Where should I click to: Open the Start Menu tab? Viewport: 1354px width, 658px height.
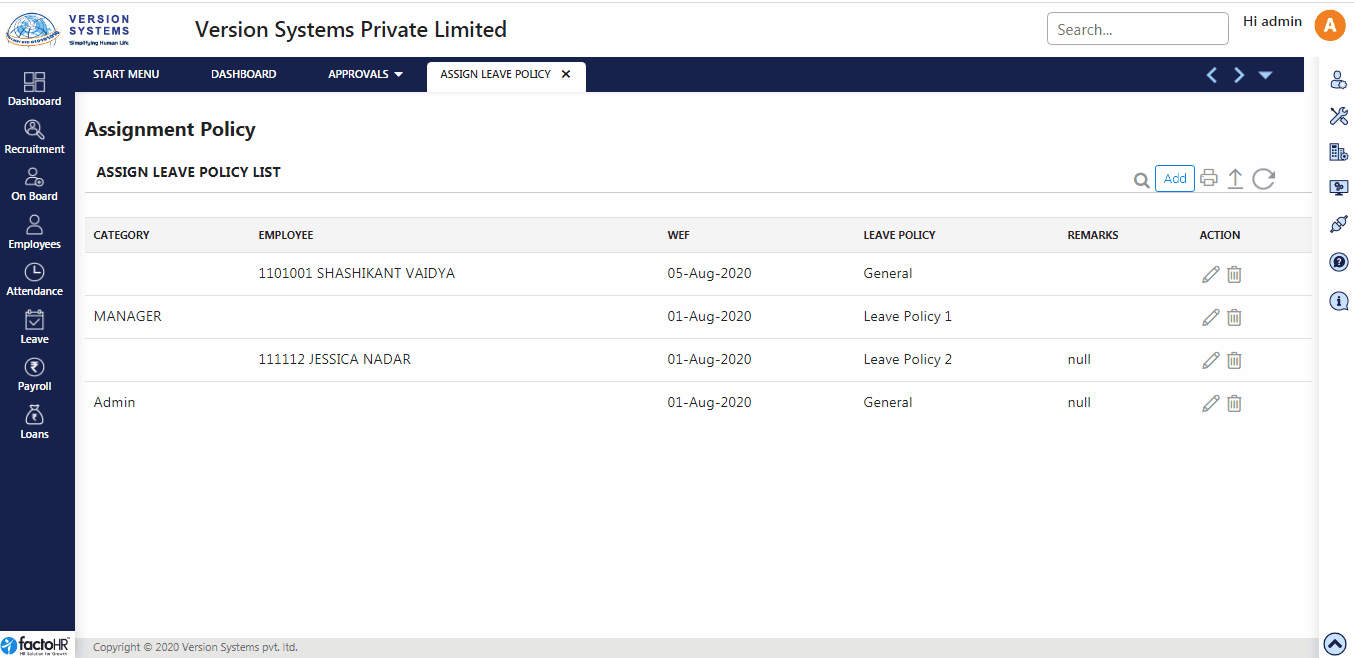[x=126, y=74]
